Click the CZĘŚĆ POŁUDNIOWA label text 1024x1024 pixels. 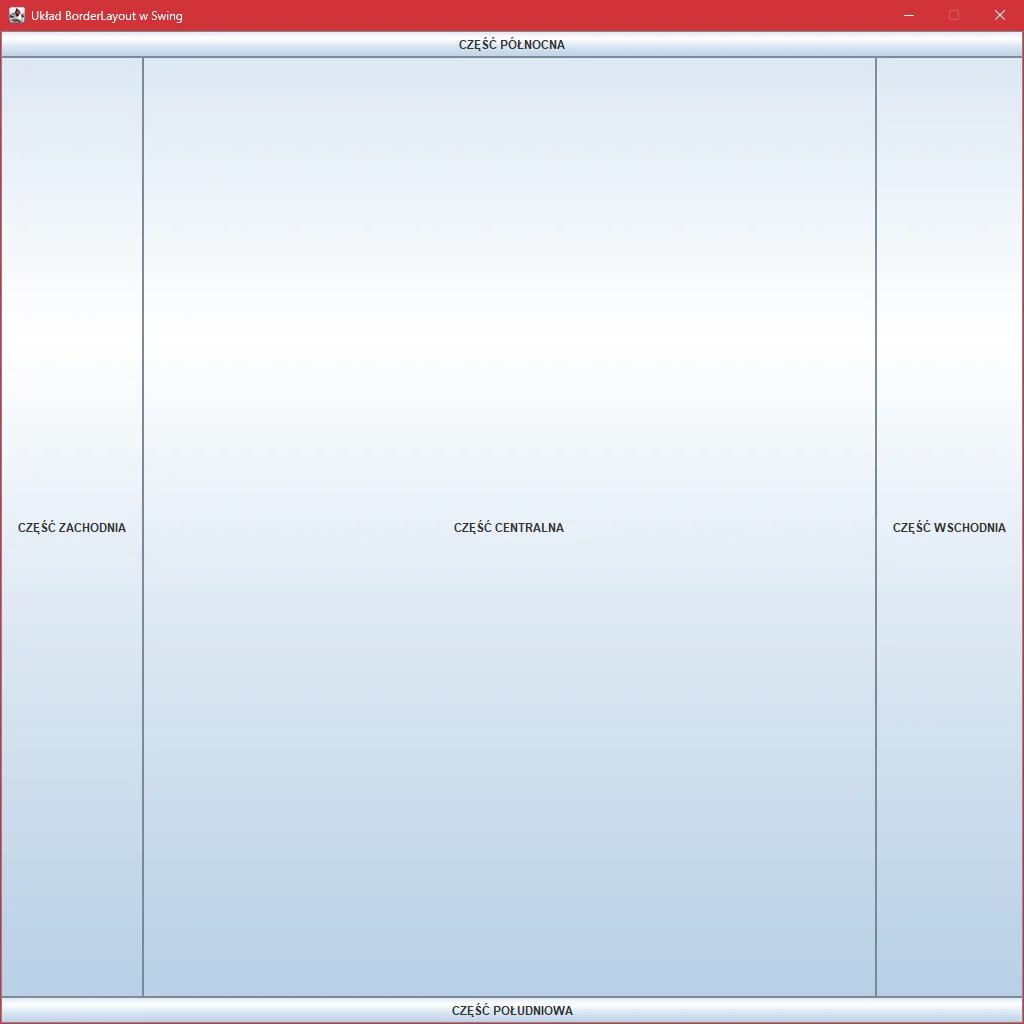click(512, 1011)
